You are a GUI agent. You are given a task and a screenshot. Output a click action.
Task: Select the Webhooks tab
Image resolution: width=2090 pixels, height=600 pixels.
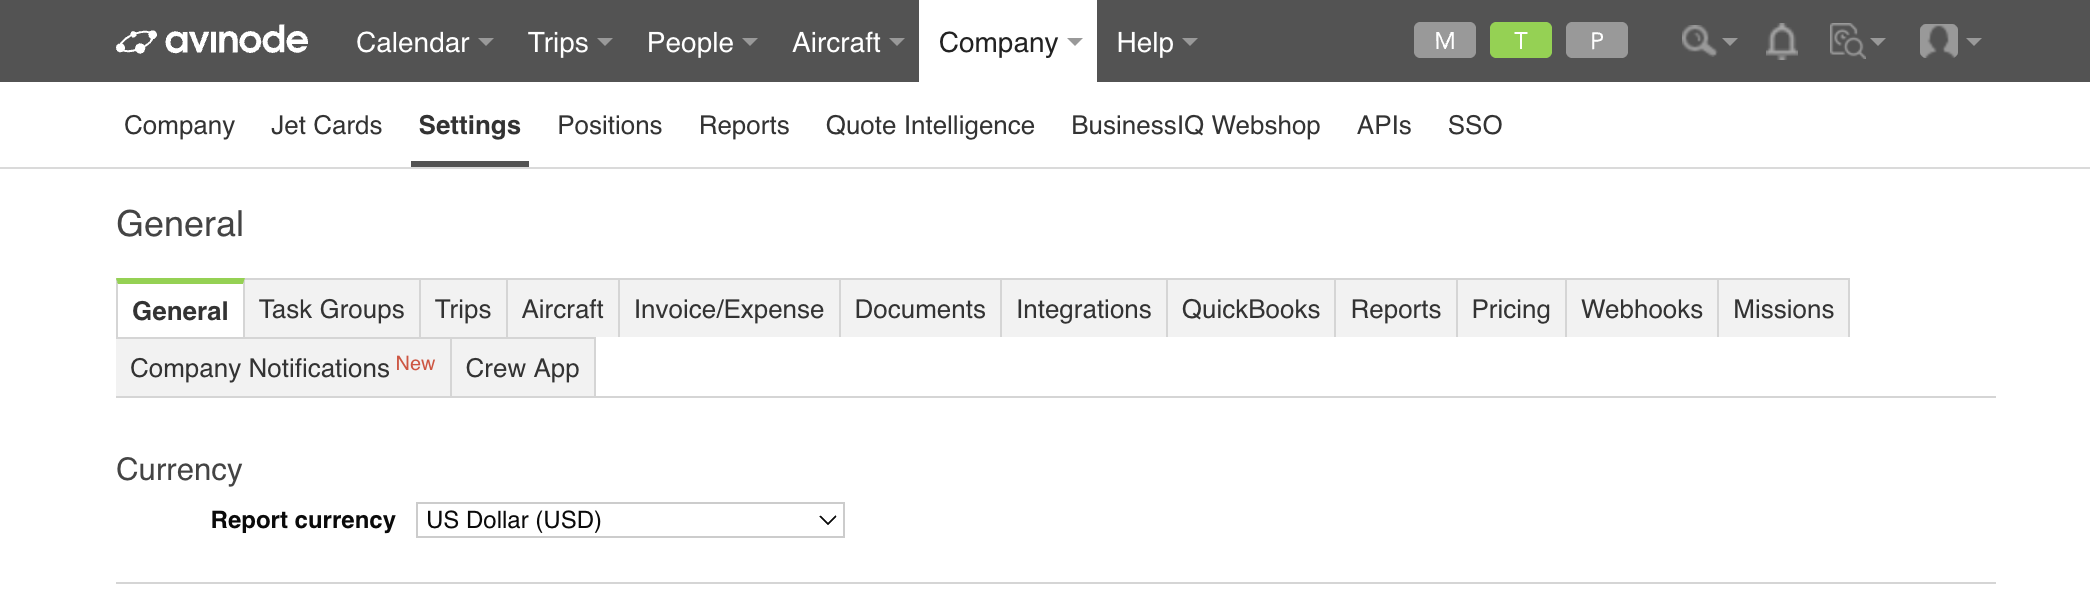coord(1641,309)
